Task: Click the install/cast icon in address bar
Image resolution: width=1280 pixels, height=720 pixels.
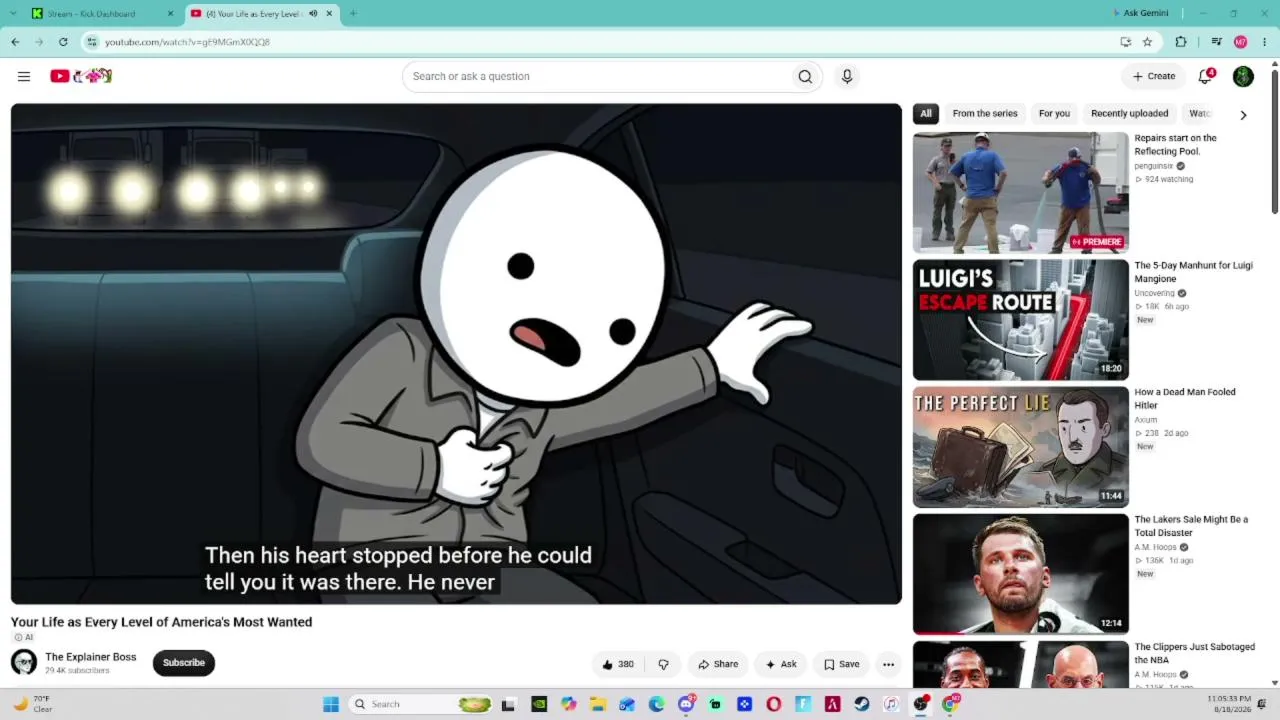Action: pyautogui.click(x=1126, y=42)
